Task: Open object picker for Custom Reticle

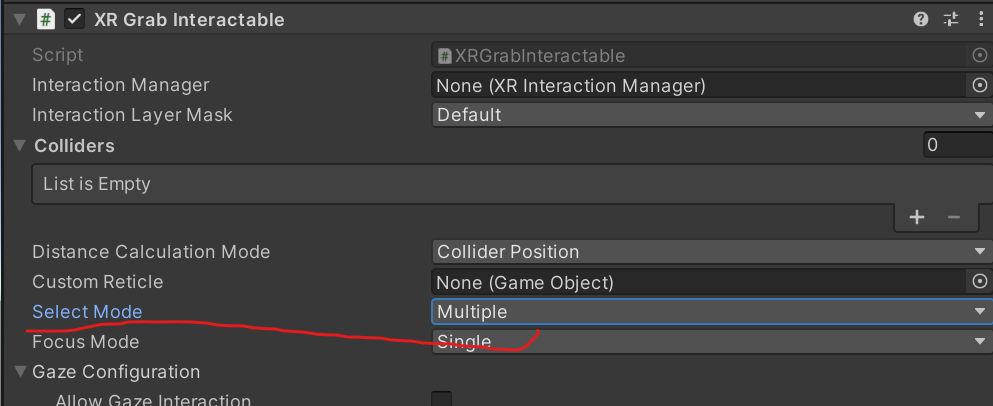Action: pyautogui.click(x=980, y=282)
